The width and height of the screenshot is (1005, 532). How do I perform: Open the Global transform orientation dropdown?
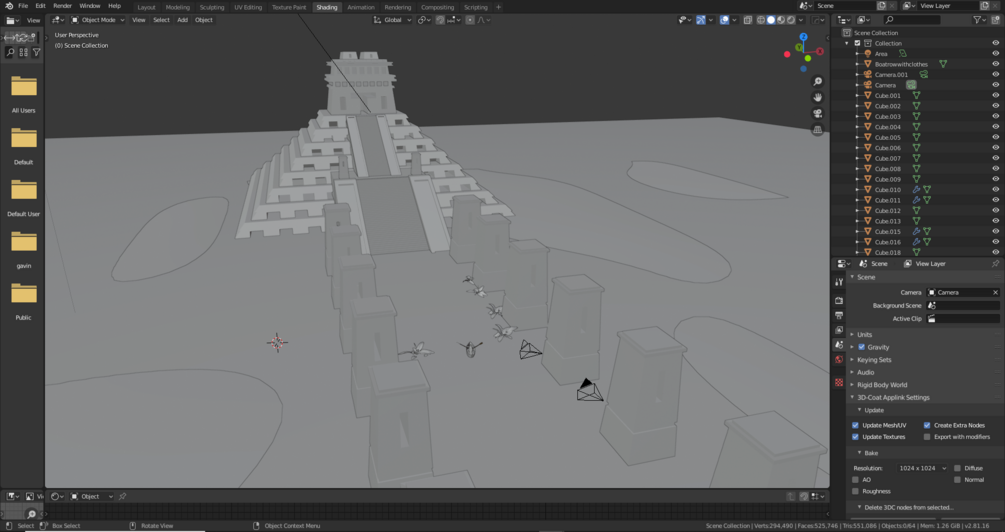392,20
